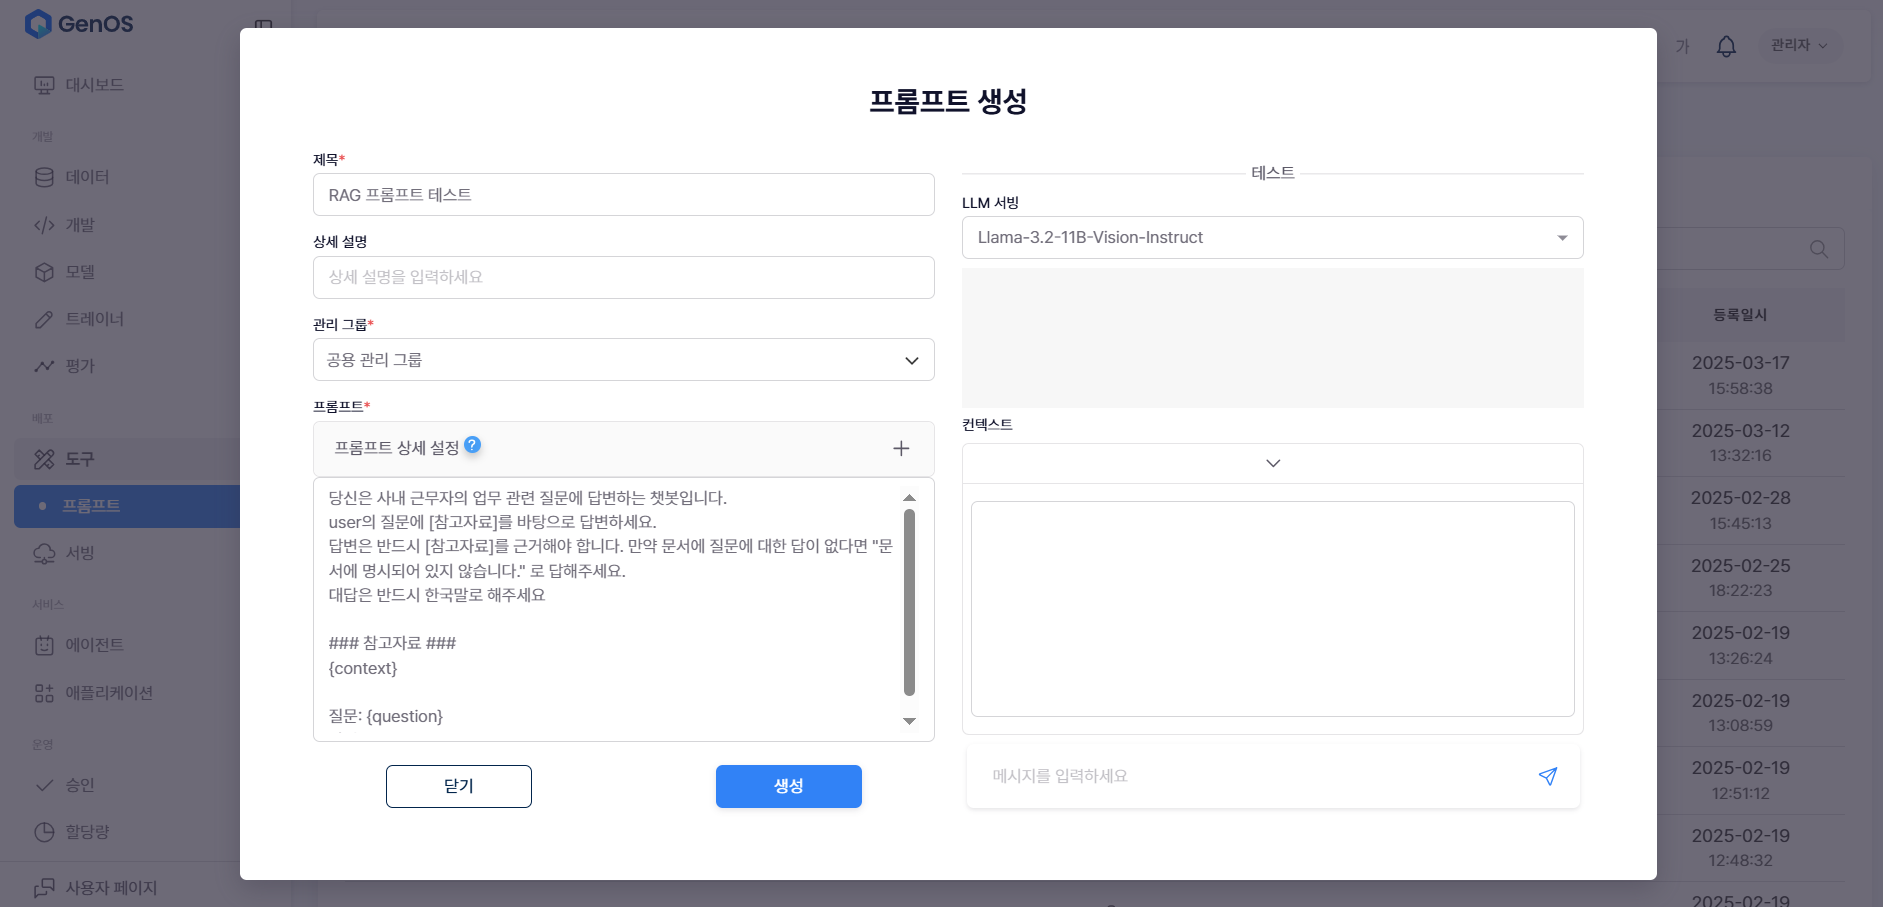Screen dimensions: 1883x907
Task: Open the 모델 sidebar item
Action: (x=80, y=272)
